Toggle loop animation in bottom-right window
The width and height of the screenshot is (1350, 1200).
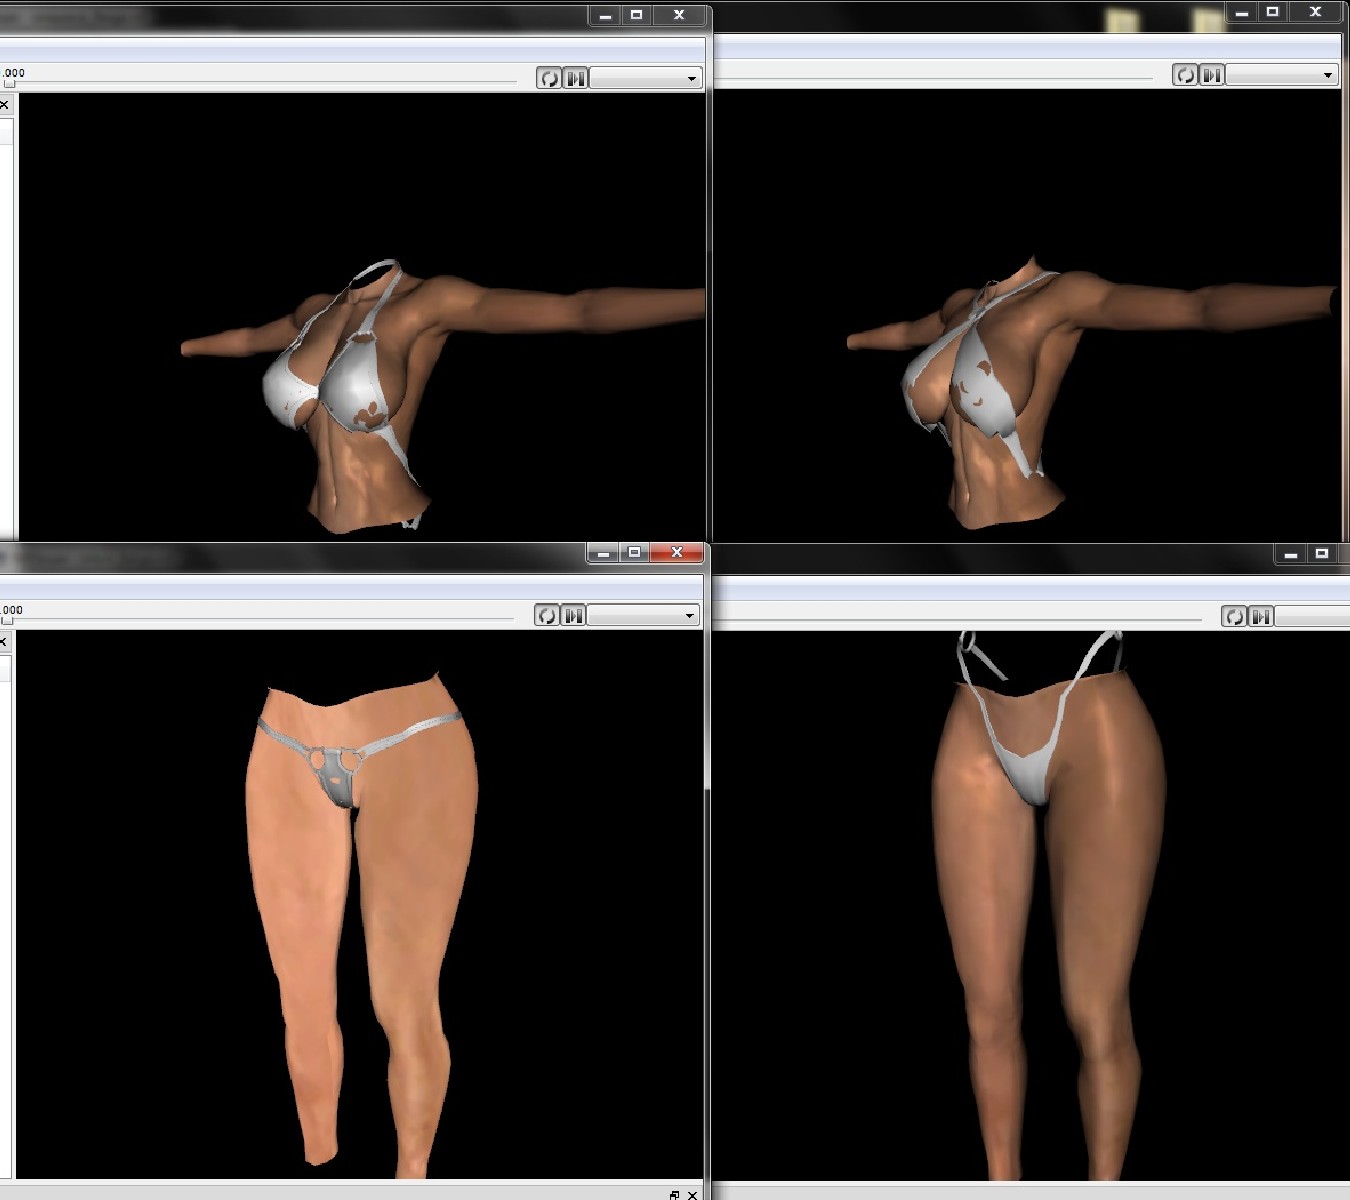pyautogui.click(x=1235, y=616)
